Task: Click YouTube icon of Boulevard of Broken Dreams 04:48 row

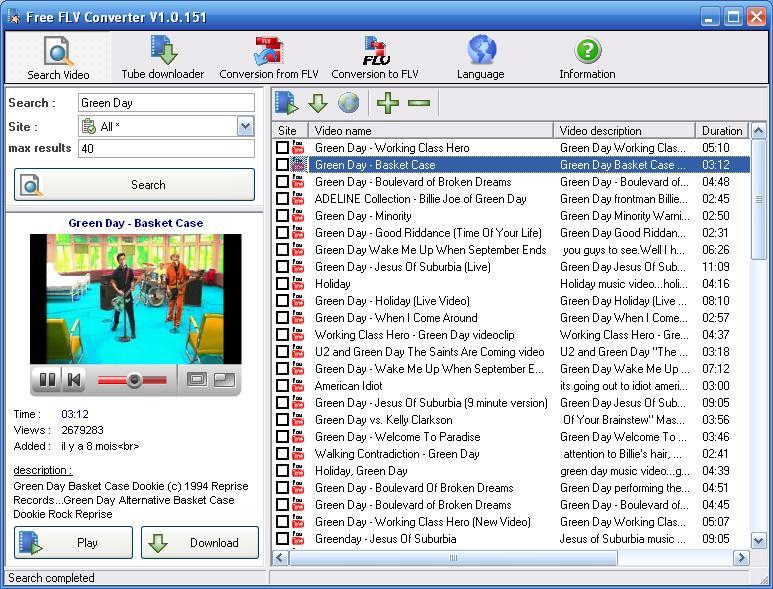Action: pyautogui.click(x=298, y=182)
